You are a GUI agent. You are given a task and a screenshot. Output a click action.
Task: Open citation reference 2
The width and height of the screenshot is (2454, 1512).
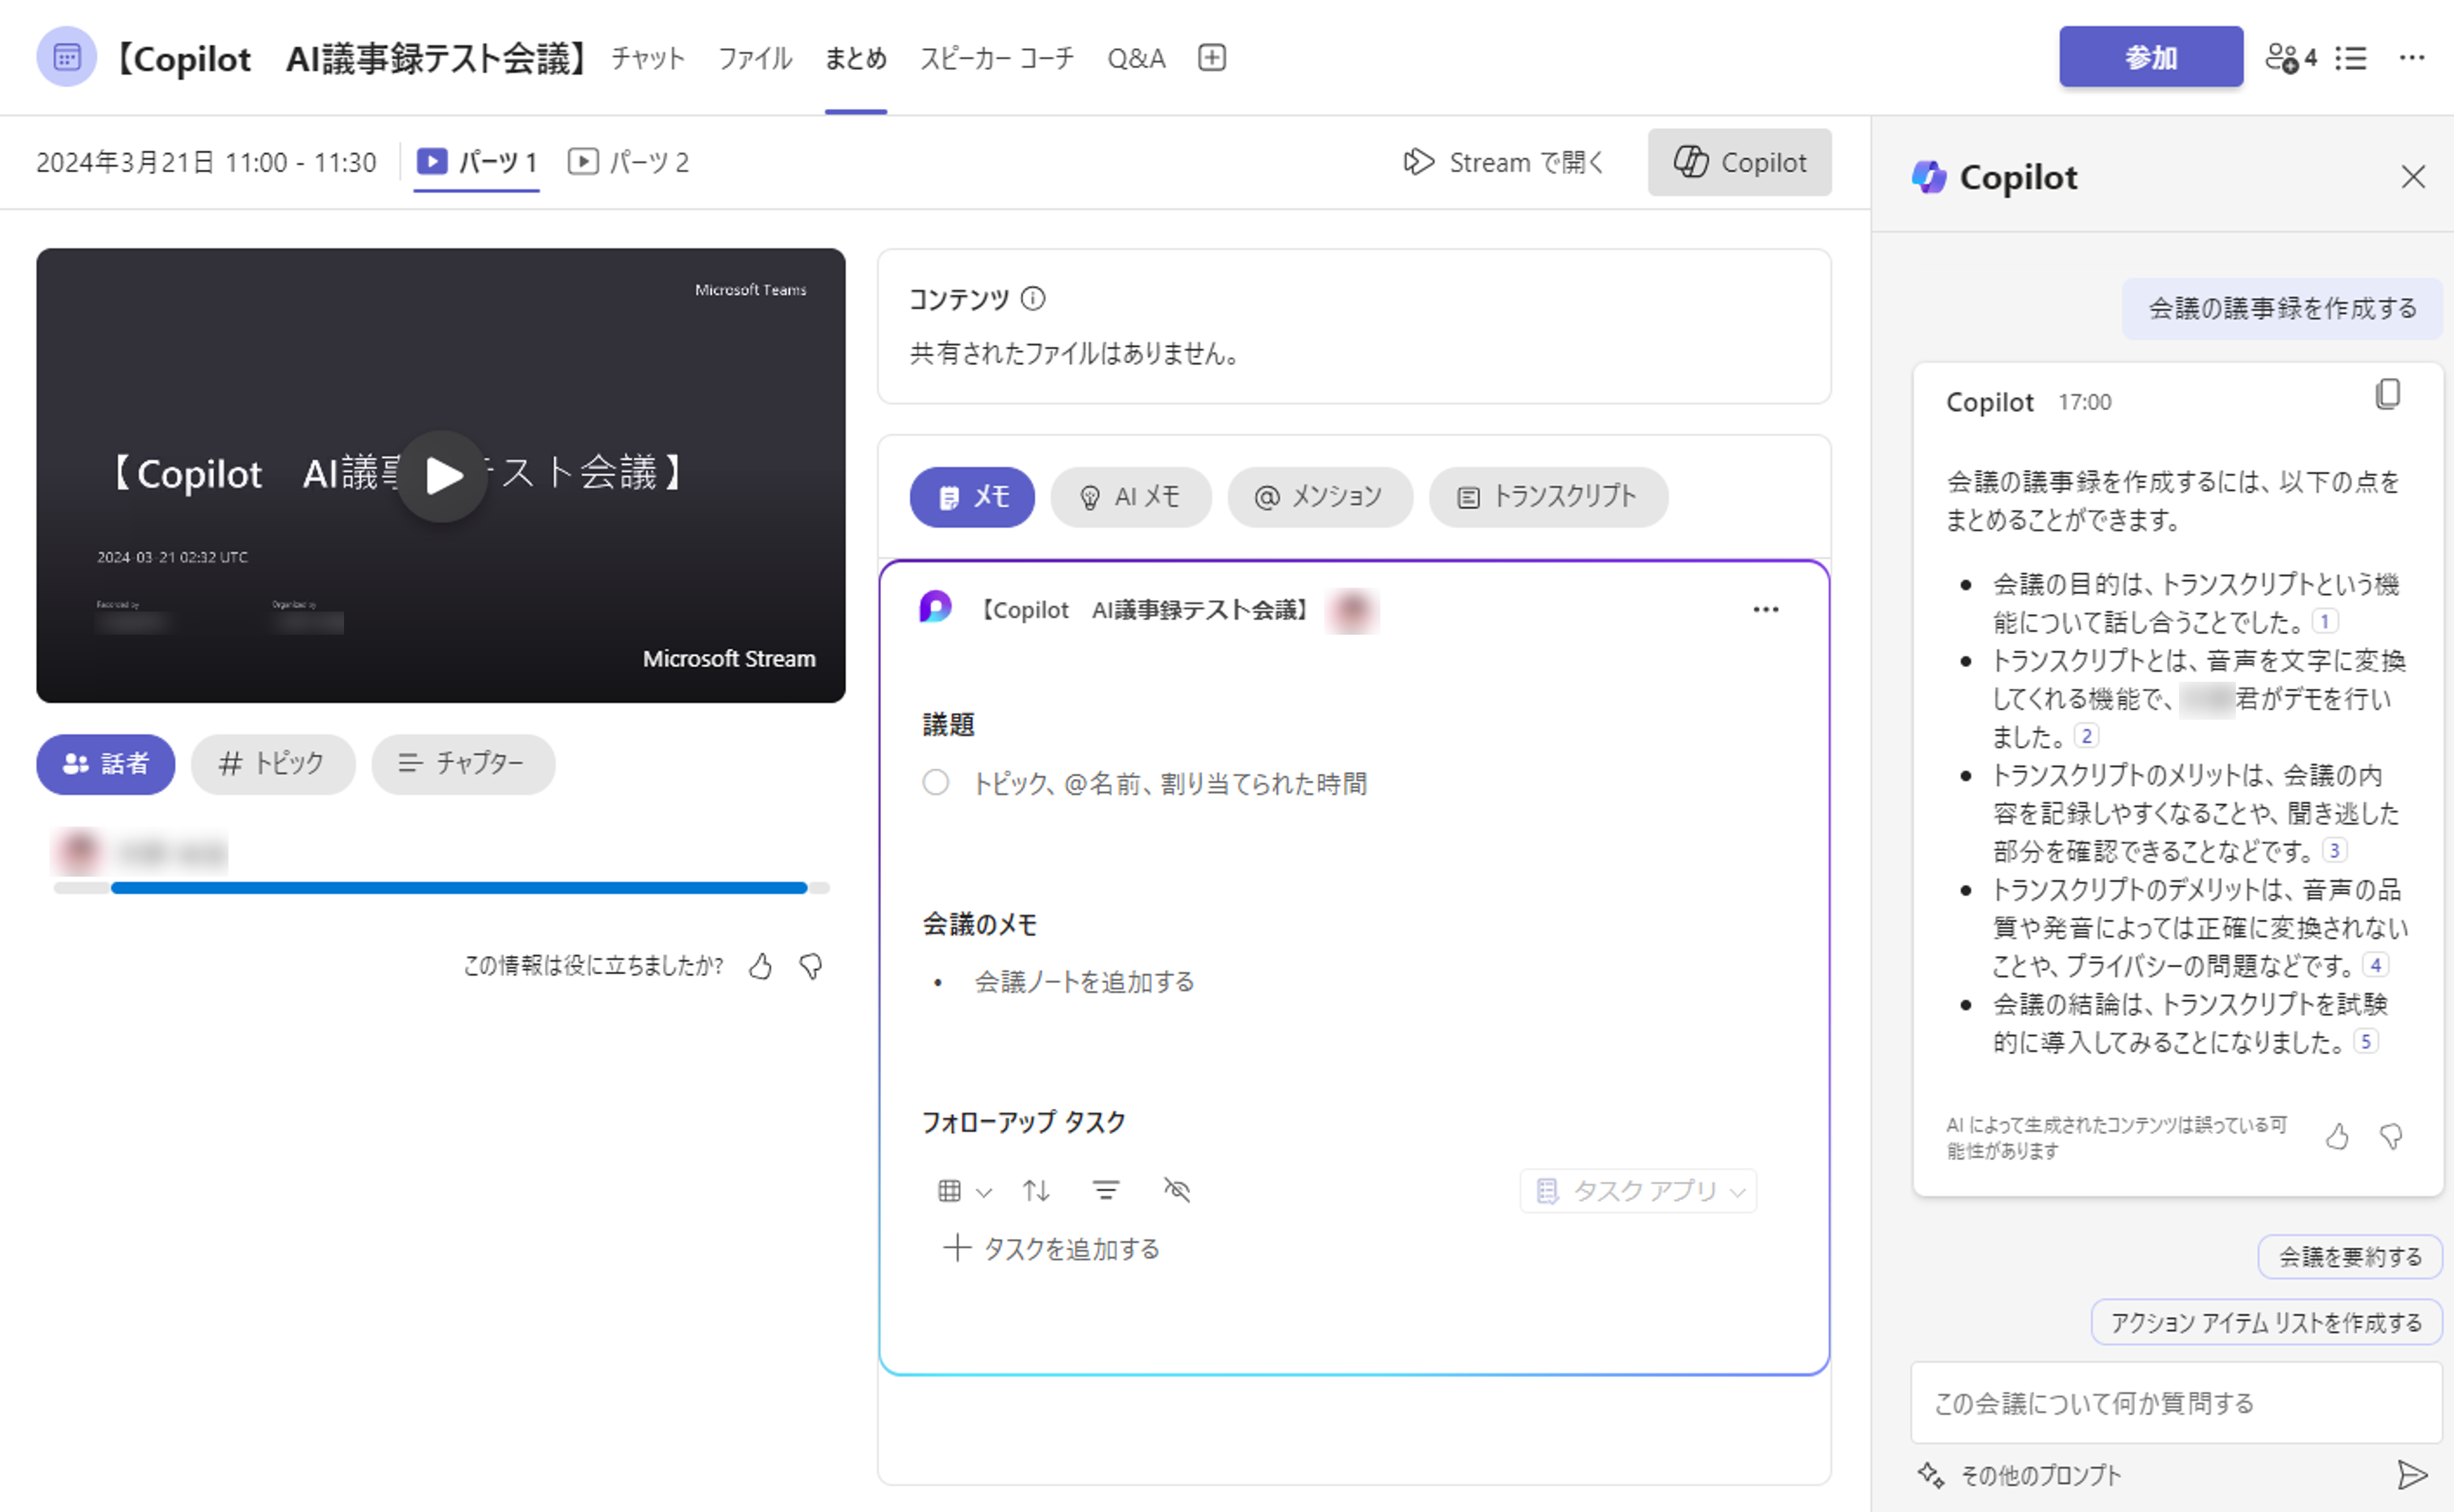coord(2086,736)
